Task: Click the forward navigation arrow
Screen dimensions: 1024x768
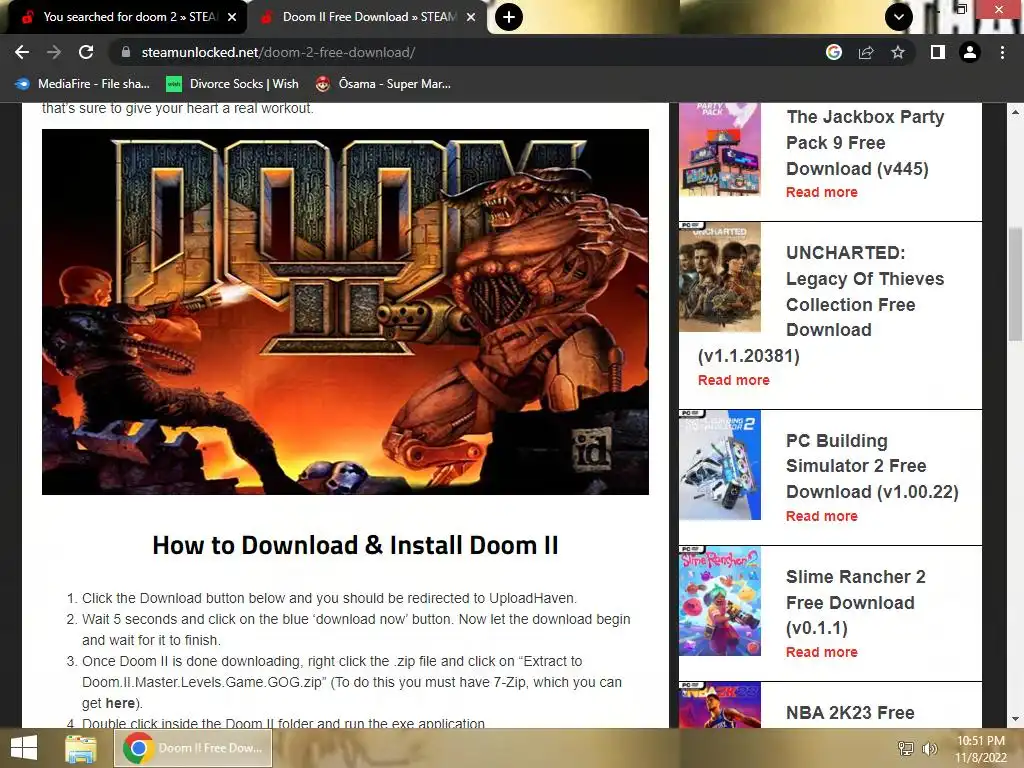Action: [54, 52]
